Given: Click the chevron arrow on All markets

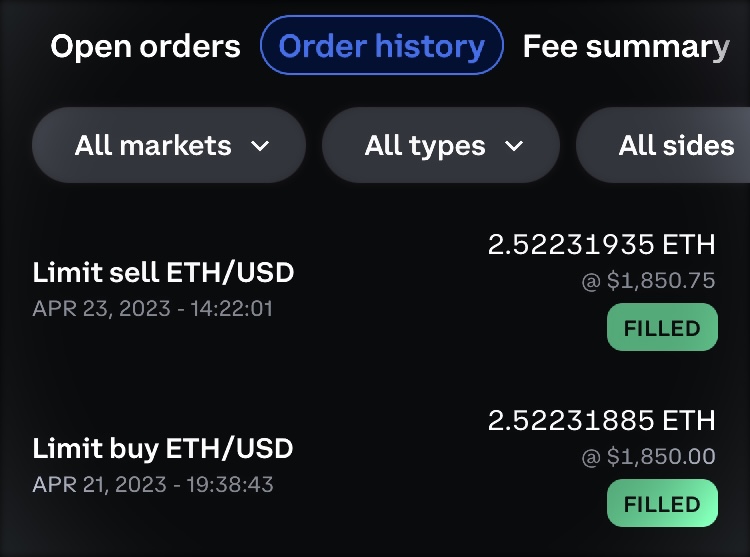Looking at the screenshot, I should (x=260, y=147).
